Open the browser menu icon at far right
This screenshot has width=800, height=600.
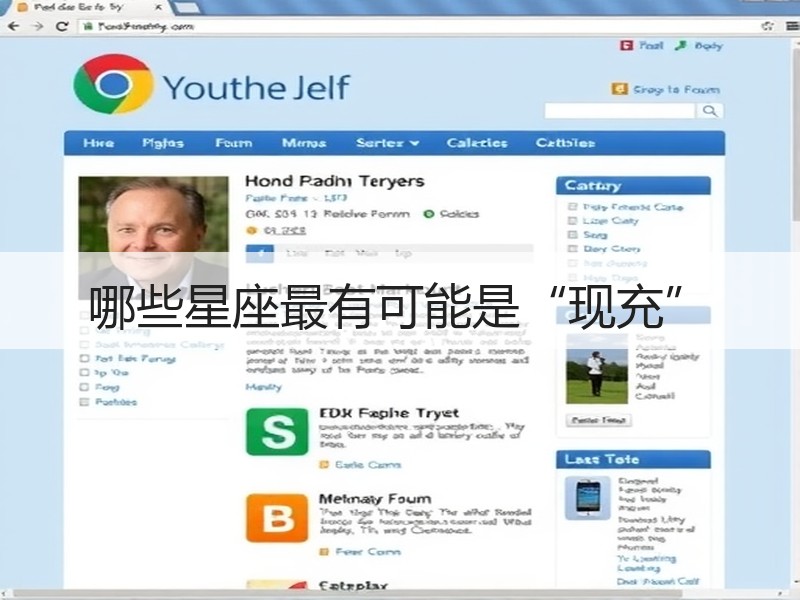click(792, 26)
